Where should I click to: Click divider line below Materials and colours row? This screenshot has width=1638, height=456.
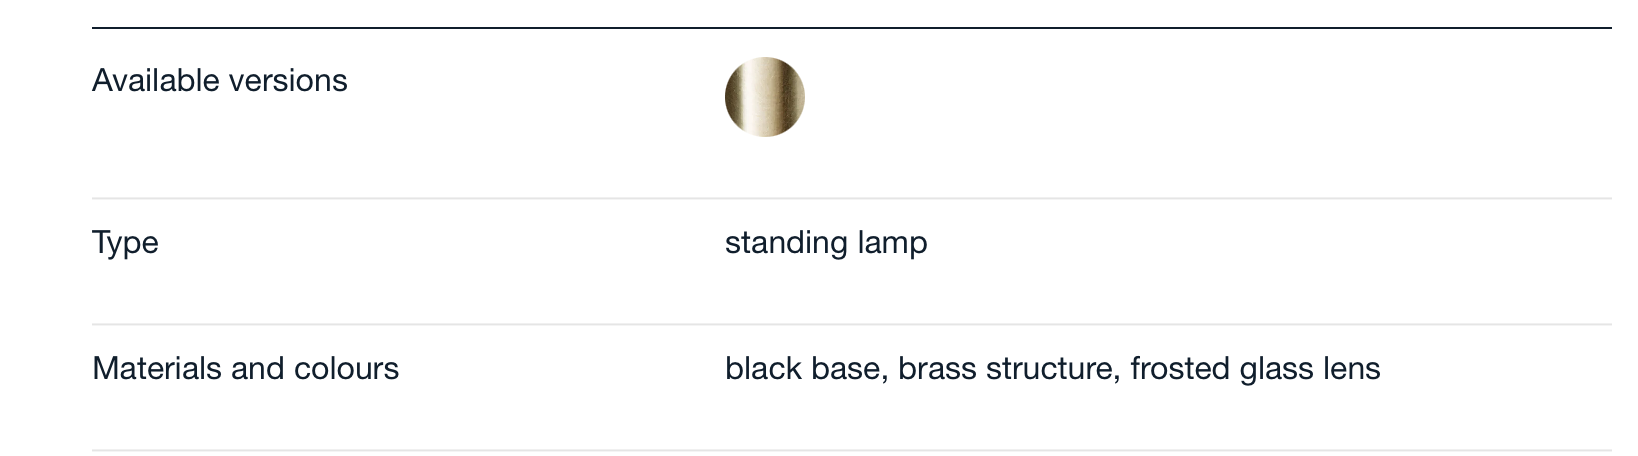852,450
